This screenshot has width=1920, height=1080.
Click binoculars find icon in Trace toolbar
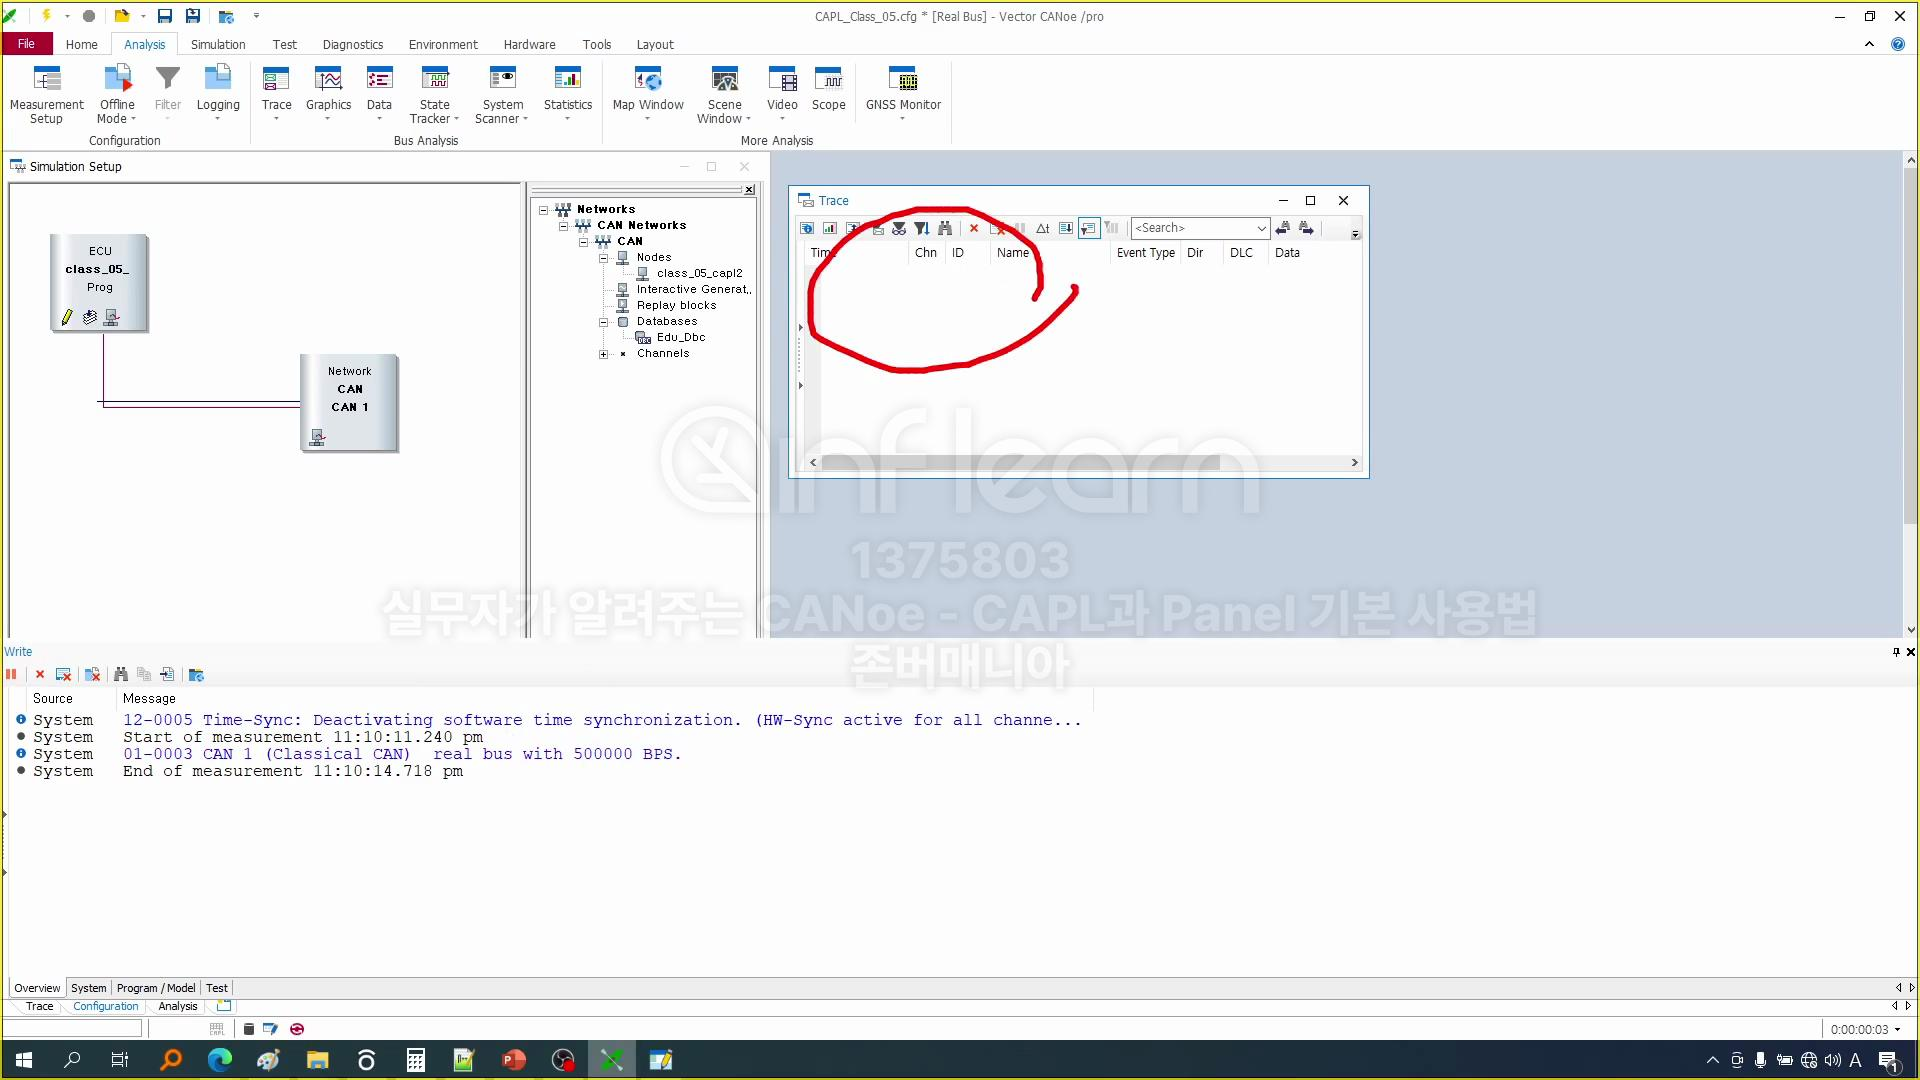945,228
